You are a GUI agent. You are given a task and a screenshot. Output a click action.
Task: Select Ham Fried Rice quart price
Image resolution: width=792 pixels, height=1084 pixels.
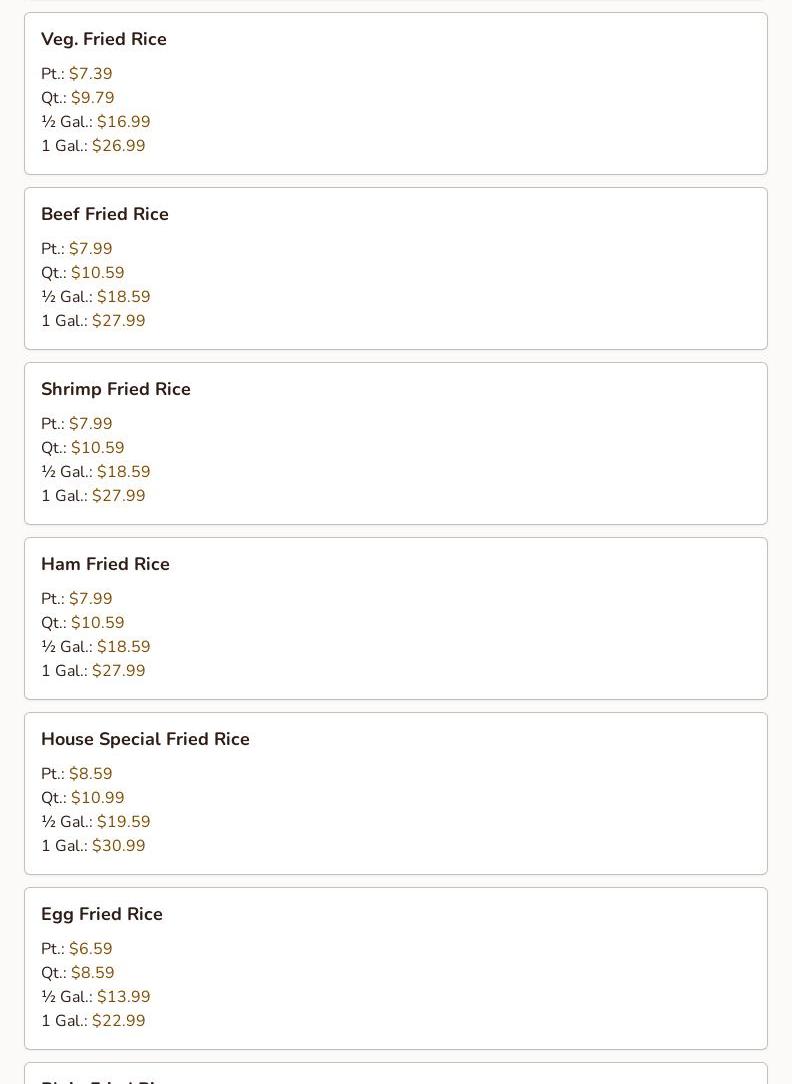[97, 623]
